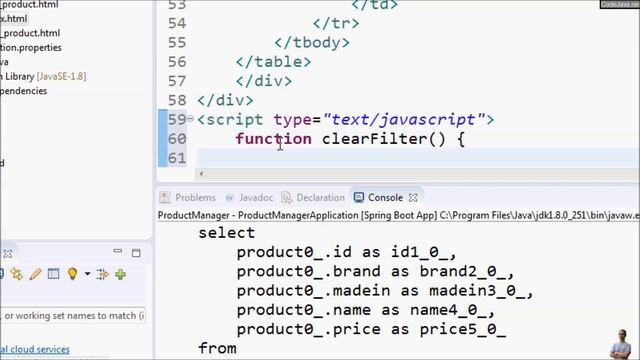Click line number 60 in the gutter
The height and width of the screenshot is (360, 640).
(177, 139)
